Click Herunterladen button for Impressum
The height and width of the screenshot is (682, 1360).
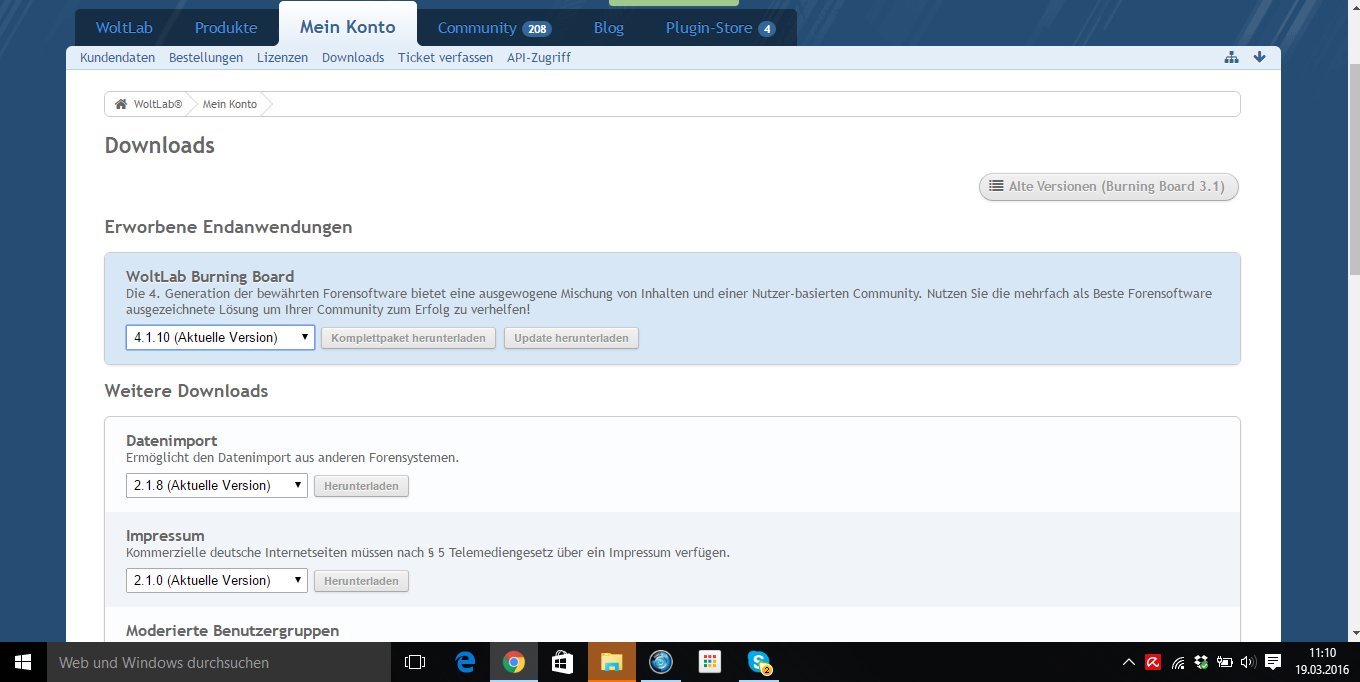361,581
